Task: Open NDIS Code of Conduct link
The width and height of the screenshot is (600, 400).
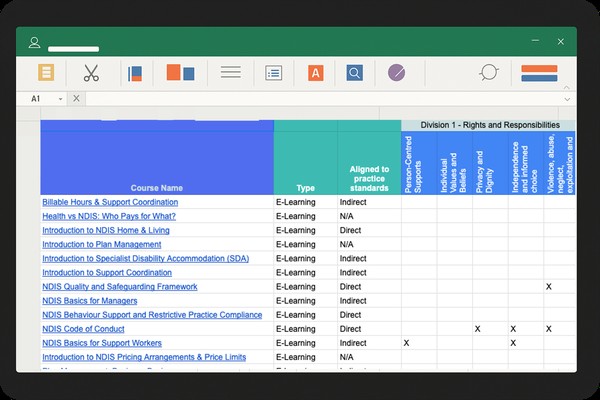Action: (83, 329)
